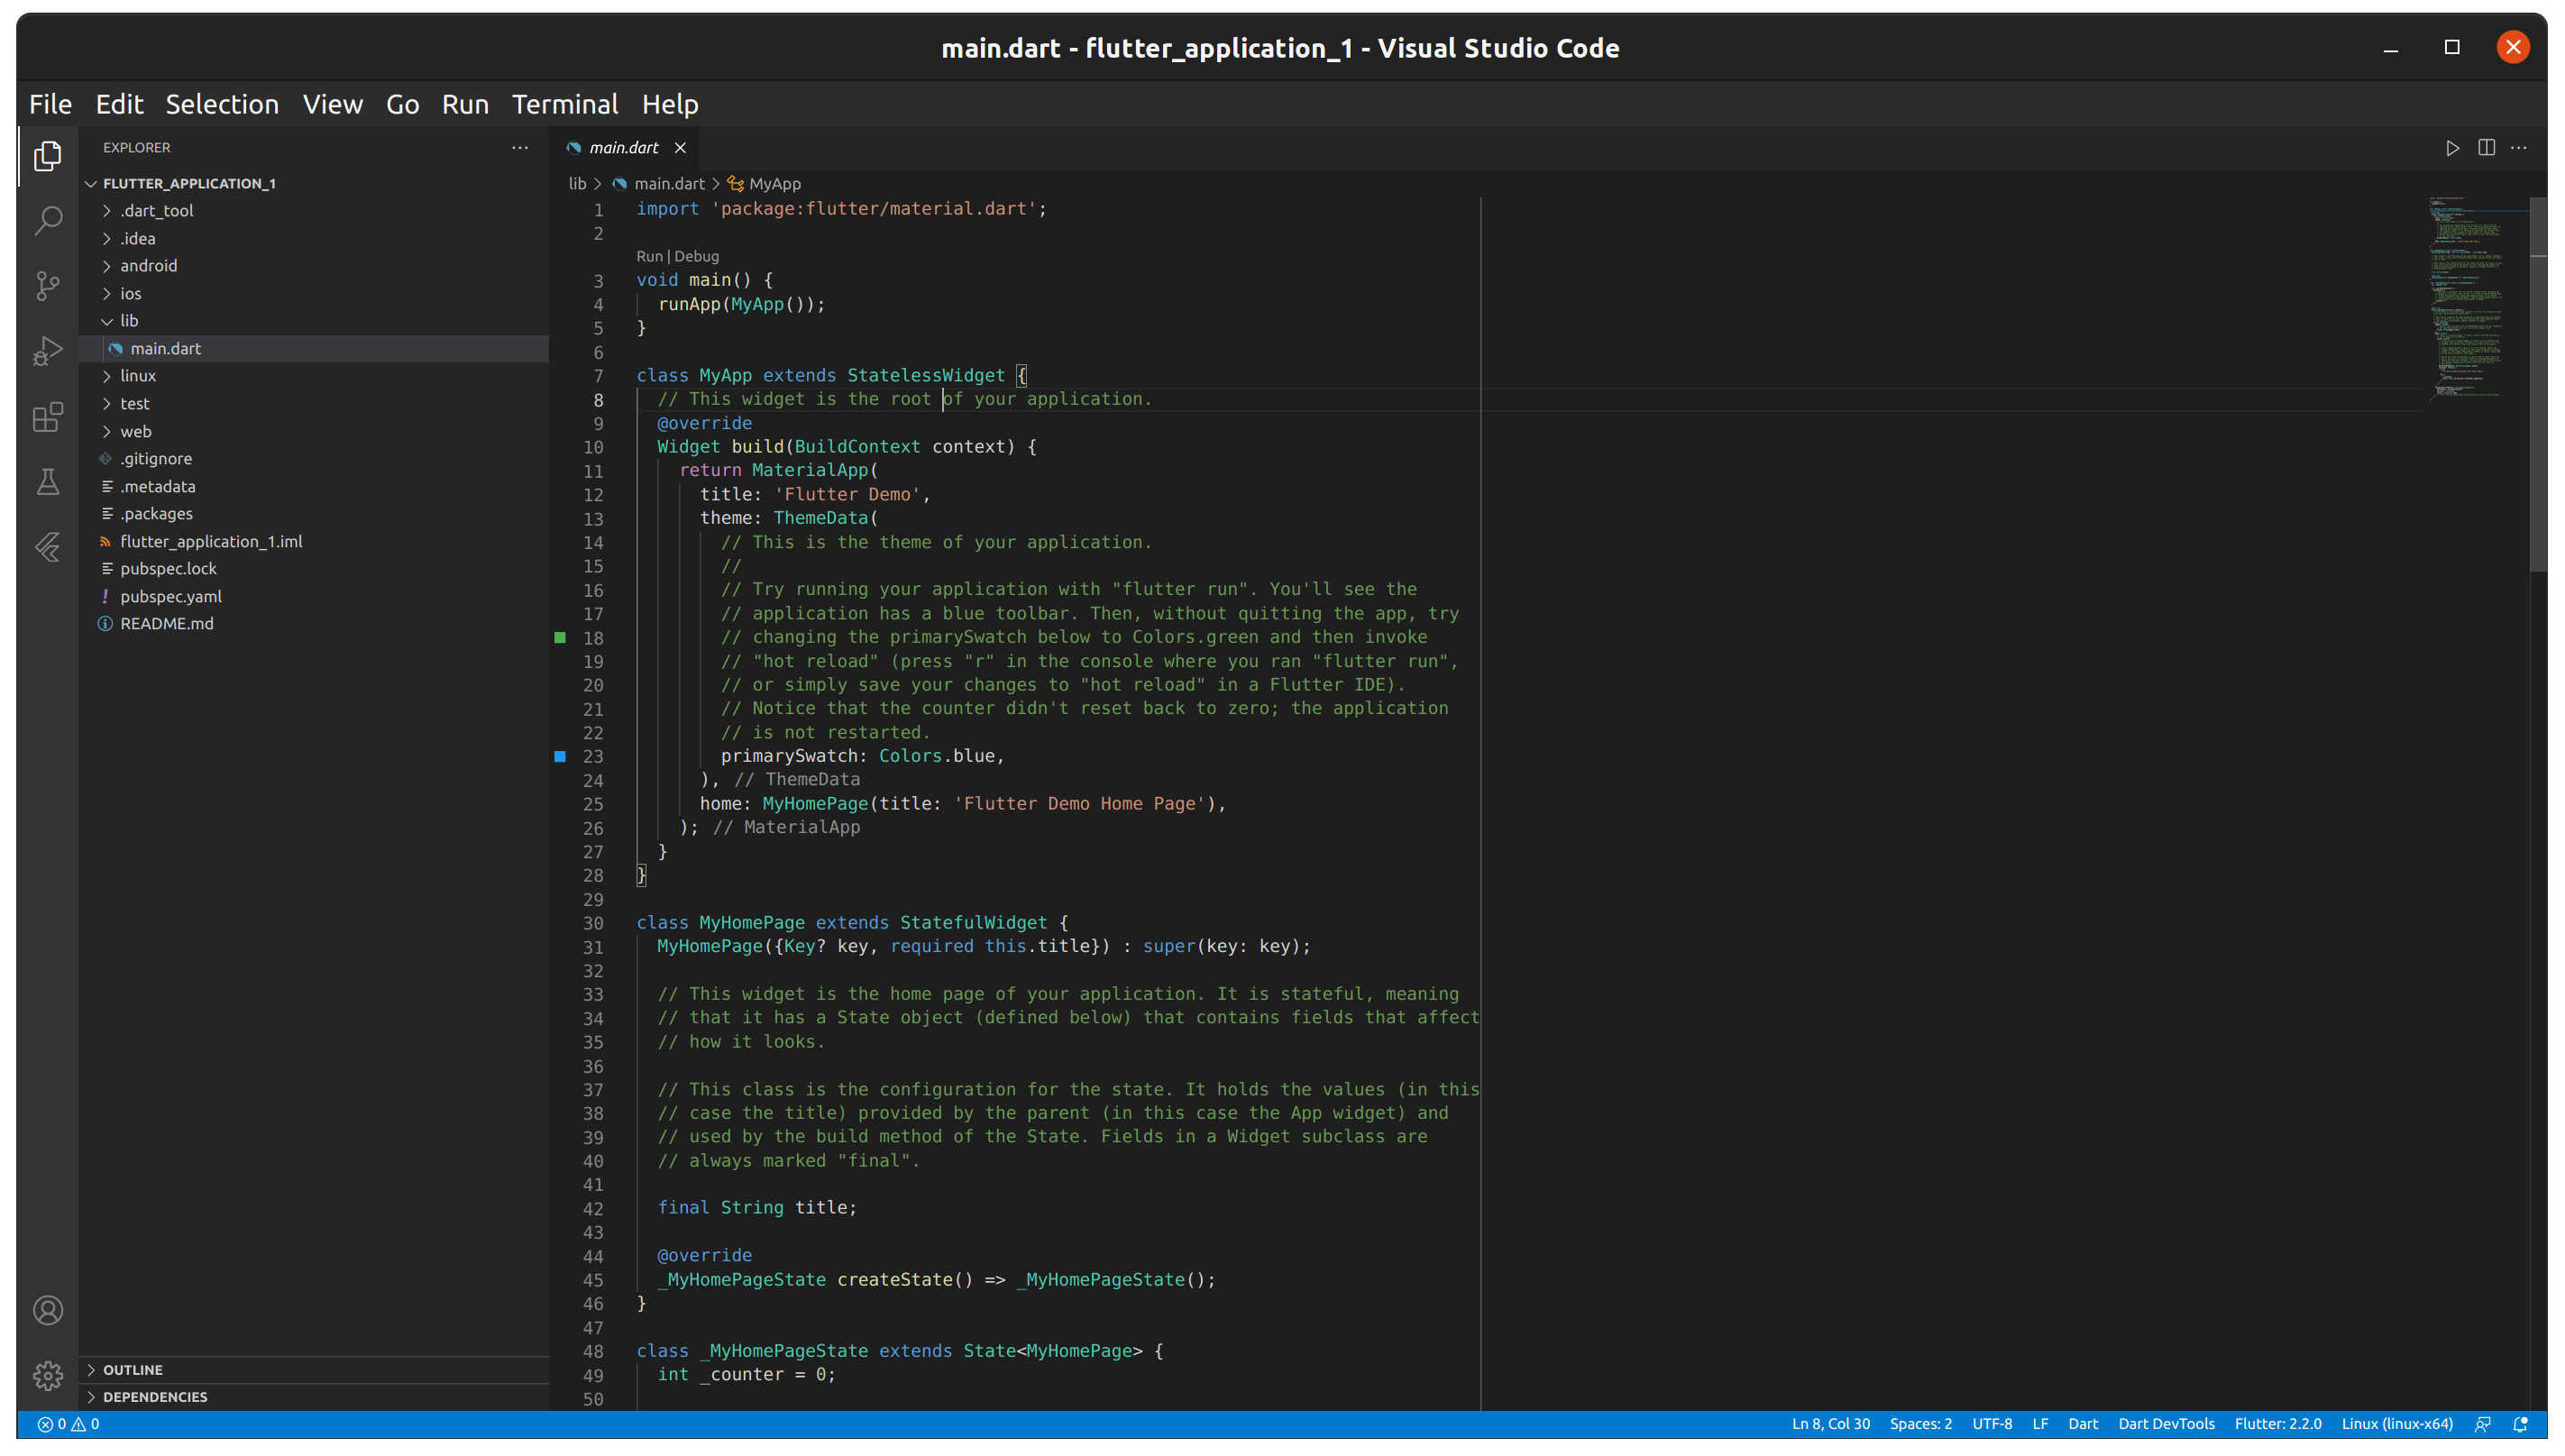Select the main.dart editor tab
Image resolution: width=2565 pixels, height=1456 pixels.
pos(624,147)
